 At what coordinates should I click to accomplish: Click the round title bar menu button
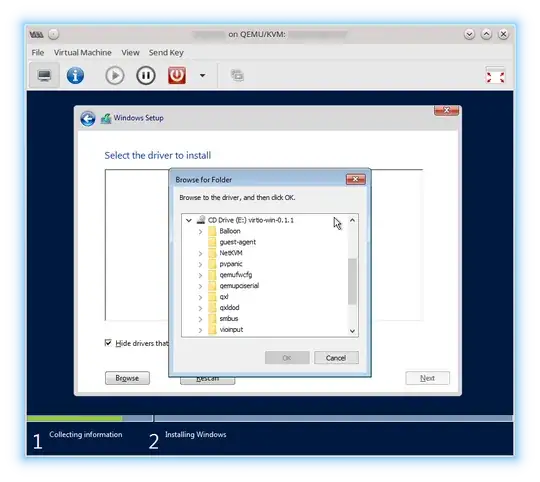pos(53,34)
